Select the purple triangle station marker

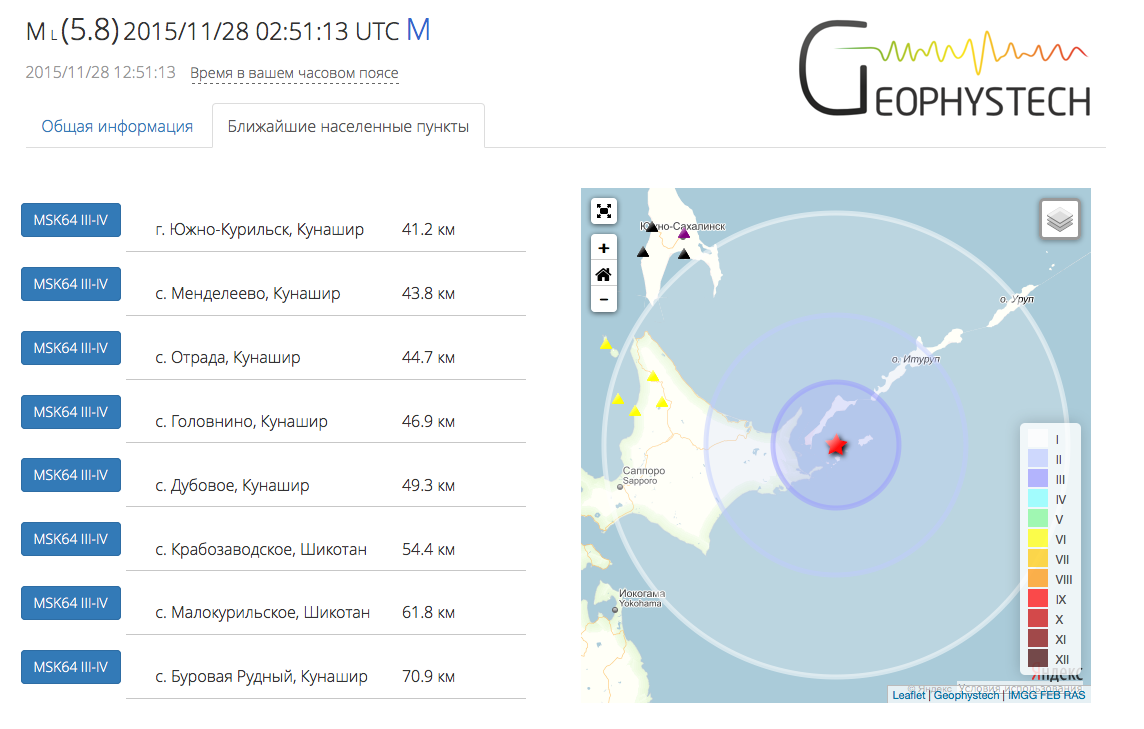point(684,234)
